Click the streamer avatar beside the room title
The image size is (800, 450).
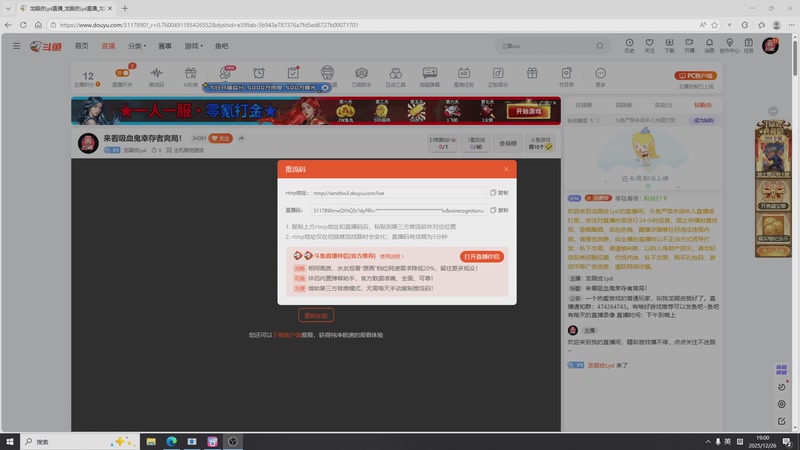tap(88, 143)
